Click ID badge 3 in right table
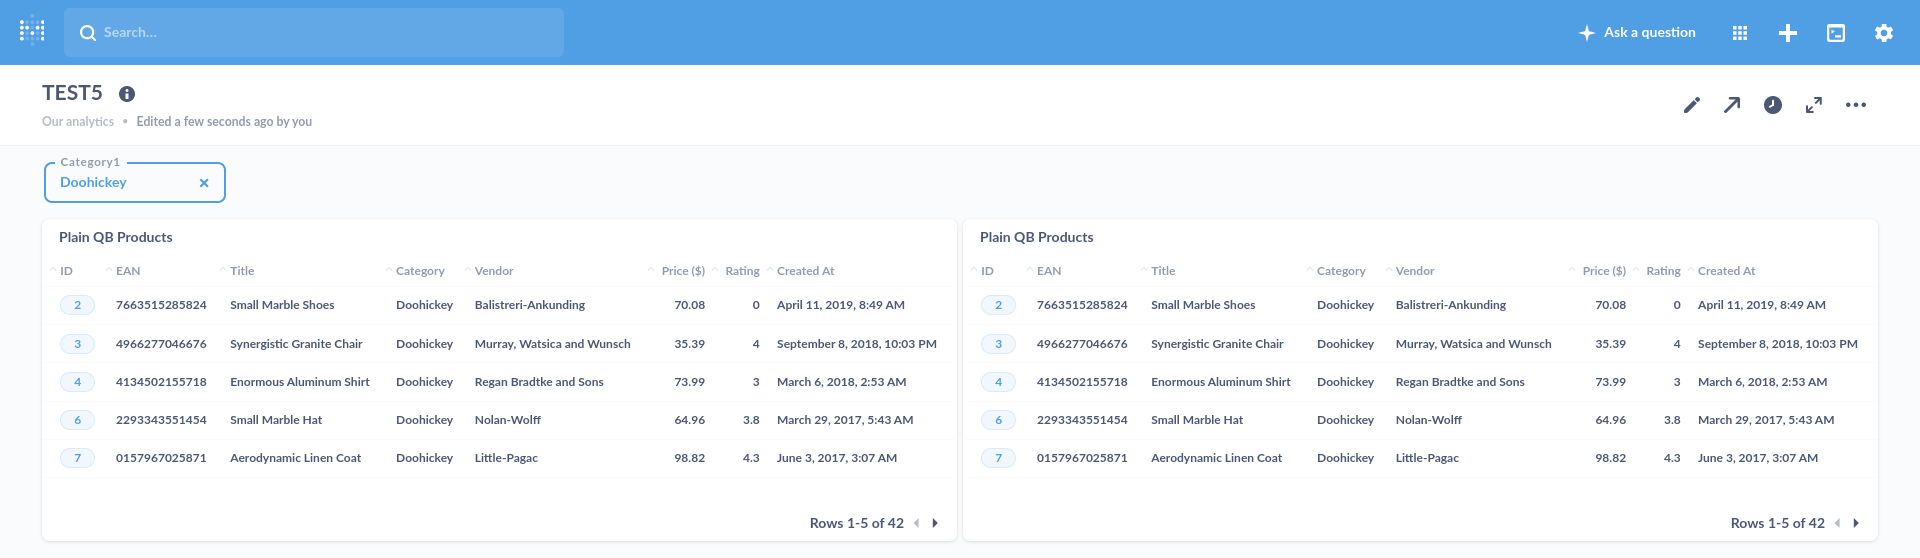The image size is (1920, 558). point(998,344)
